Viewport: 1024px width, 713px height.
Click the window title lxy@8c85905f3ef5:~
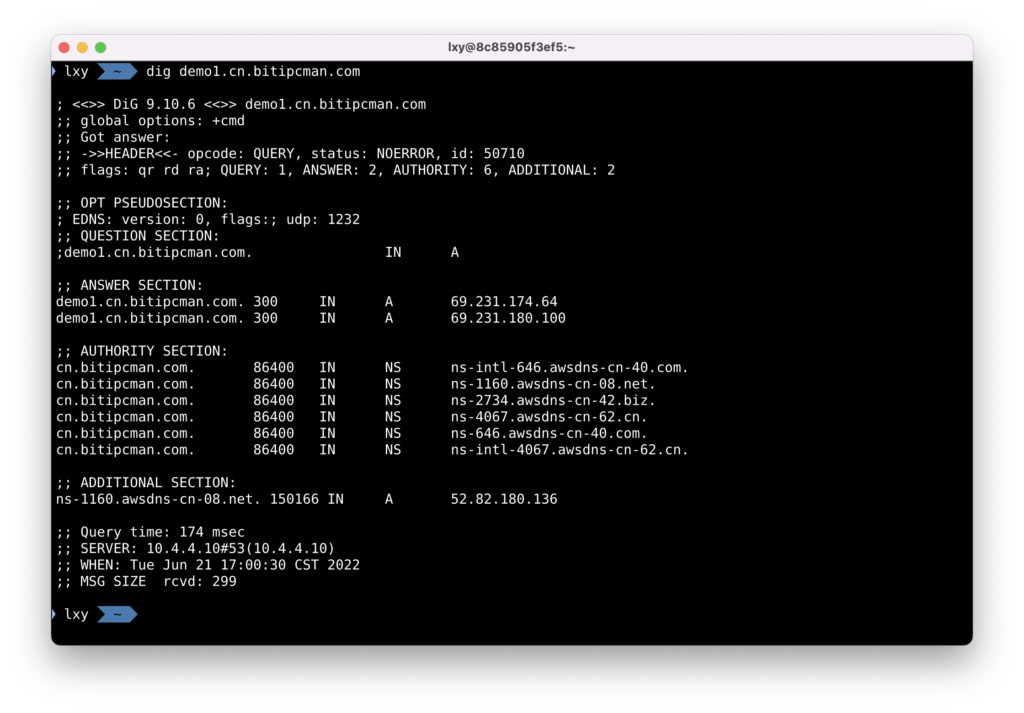pos(511,47)
